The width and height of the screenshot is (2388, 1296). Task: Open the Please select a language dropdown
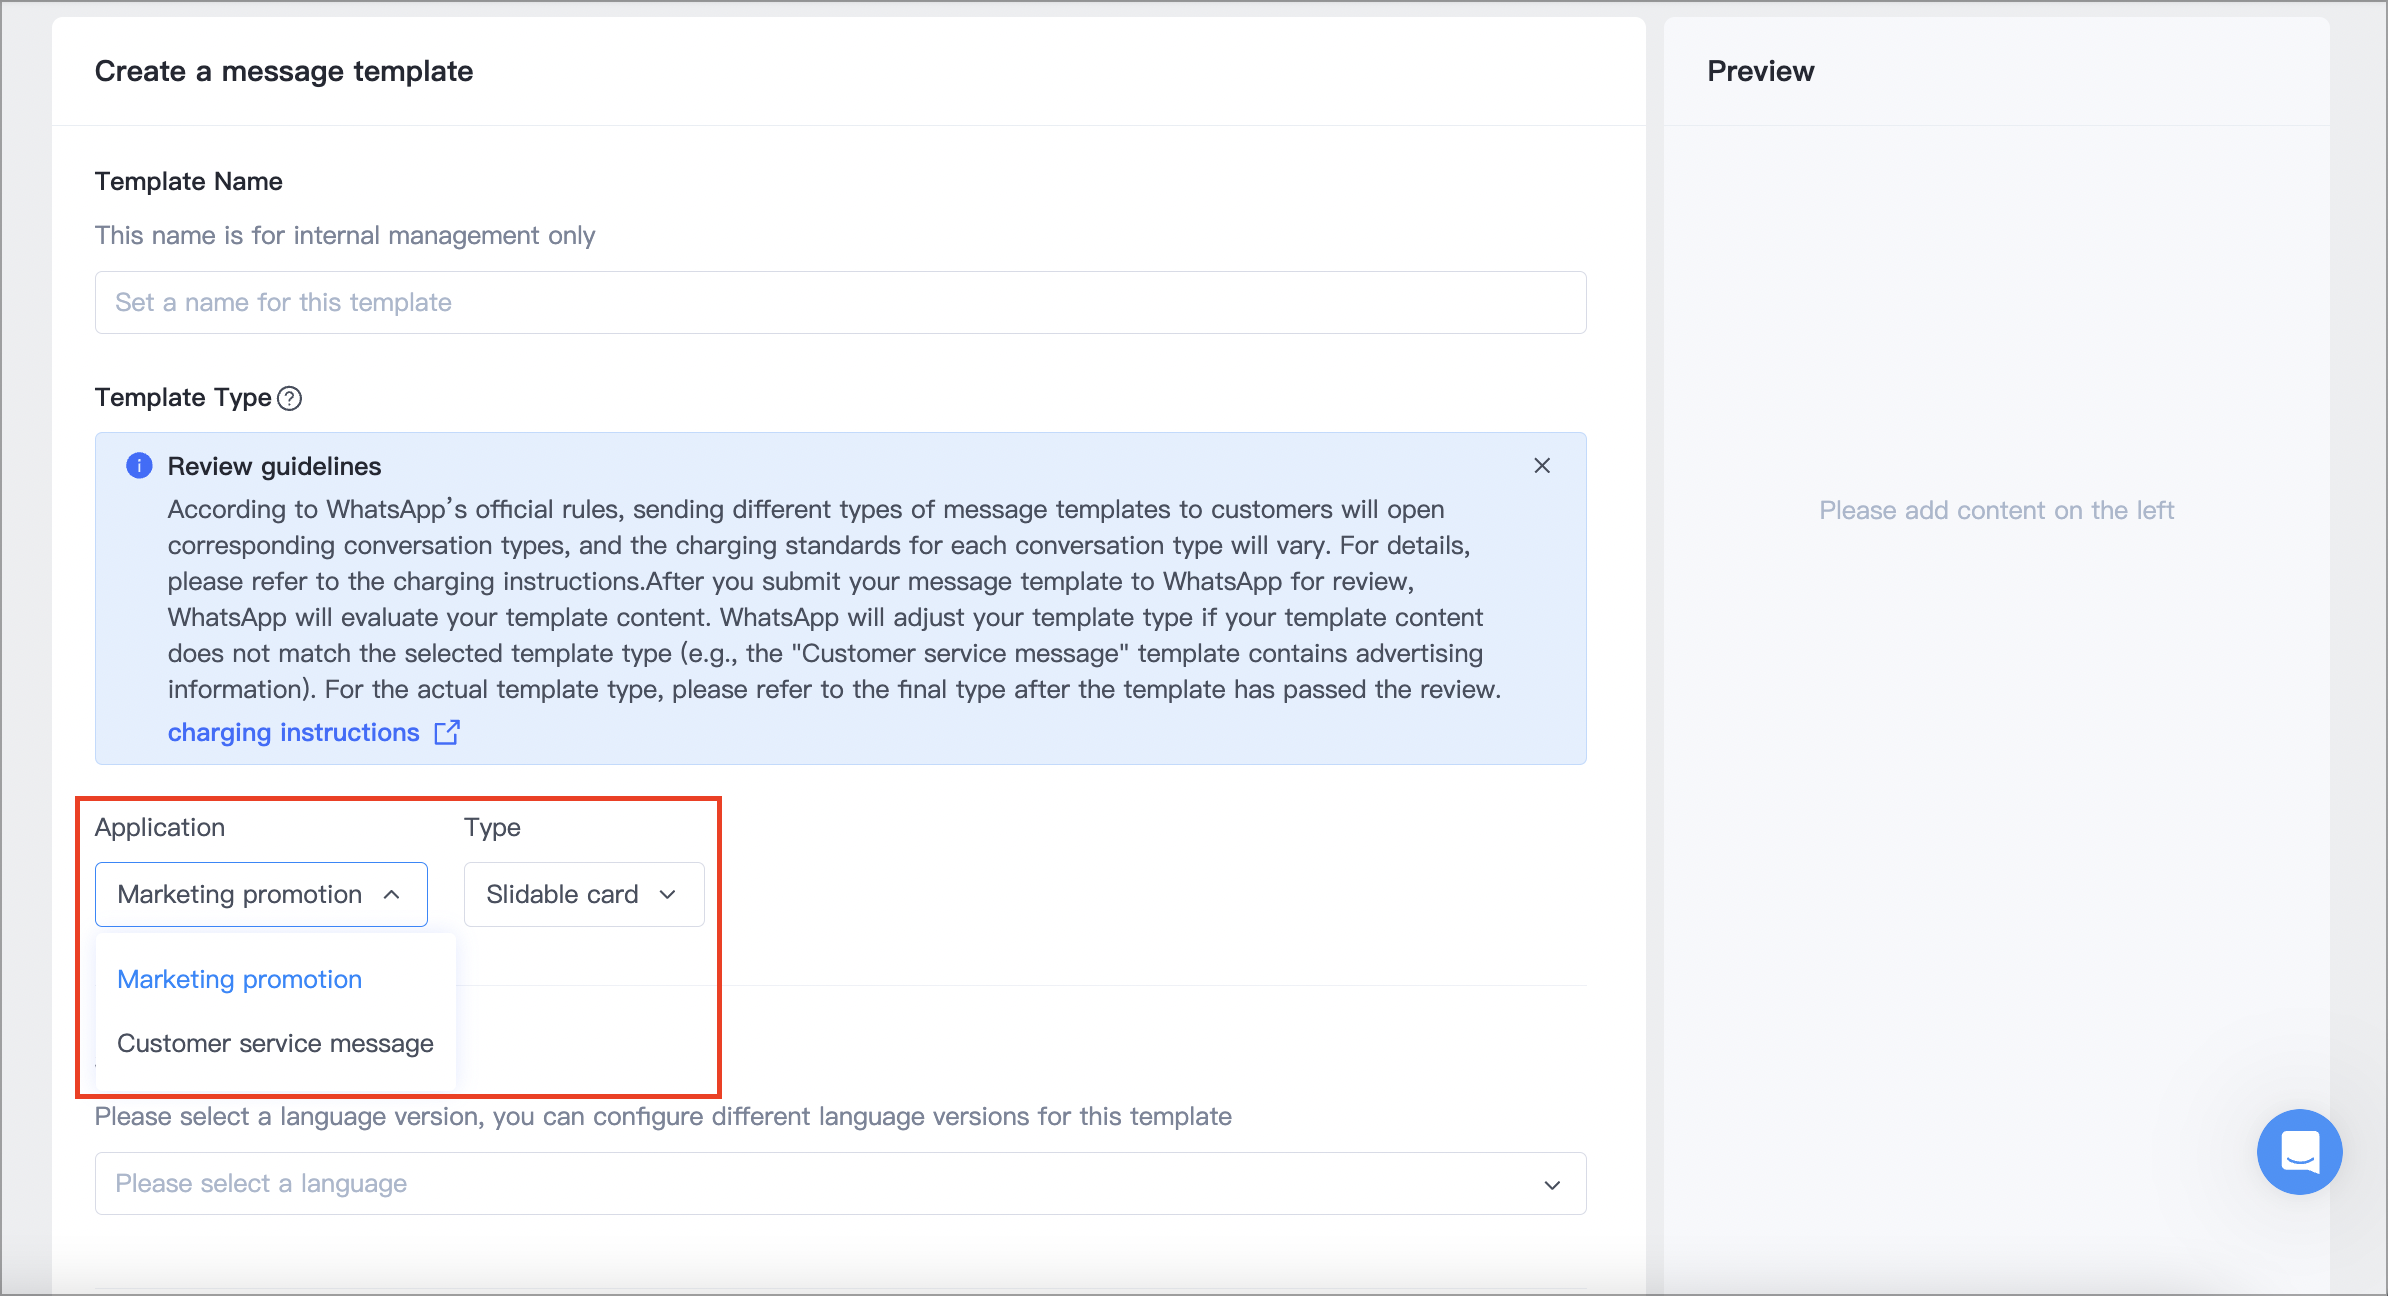[x=840, y=1184]
